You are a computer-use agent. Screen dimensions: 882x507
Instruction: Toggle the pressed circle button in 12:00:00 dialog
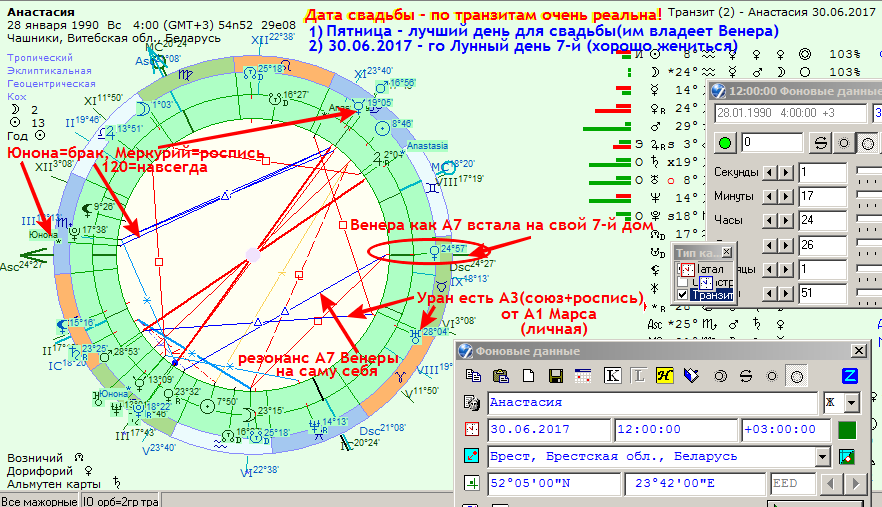(868, 143)
